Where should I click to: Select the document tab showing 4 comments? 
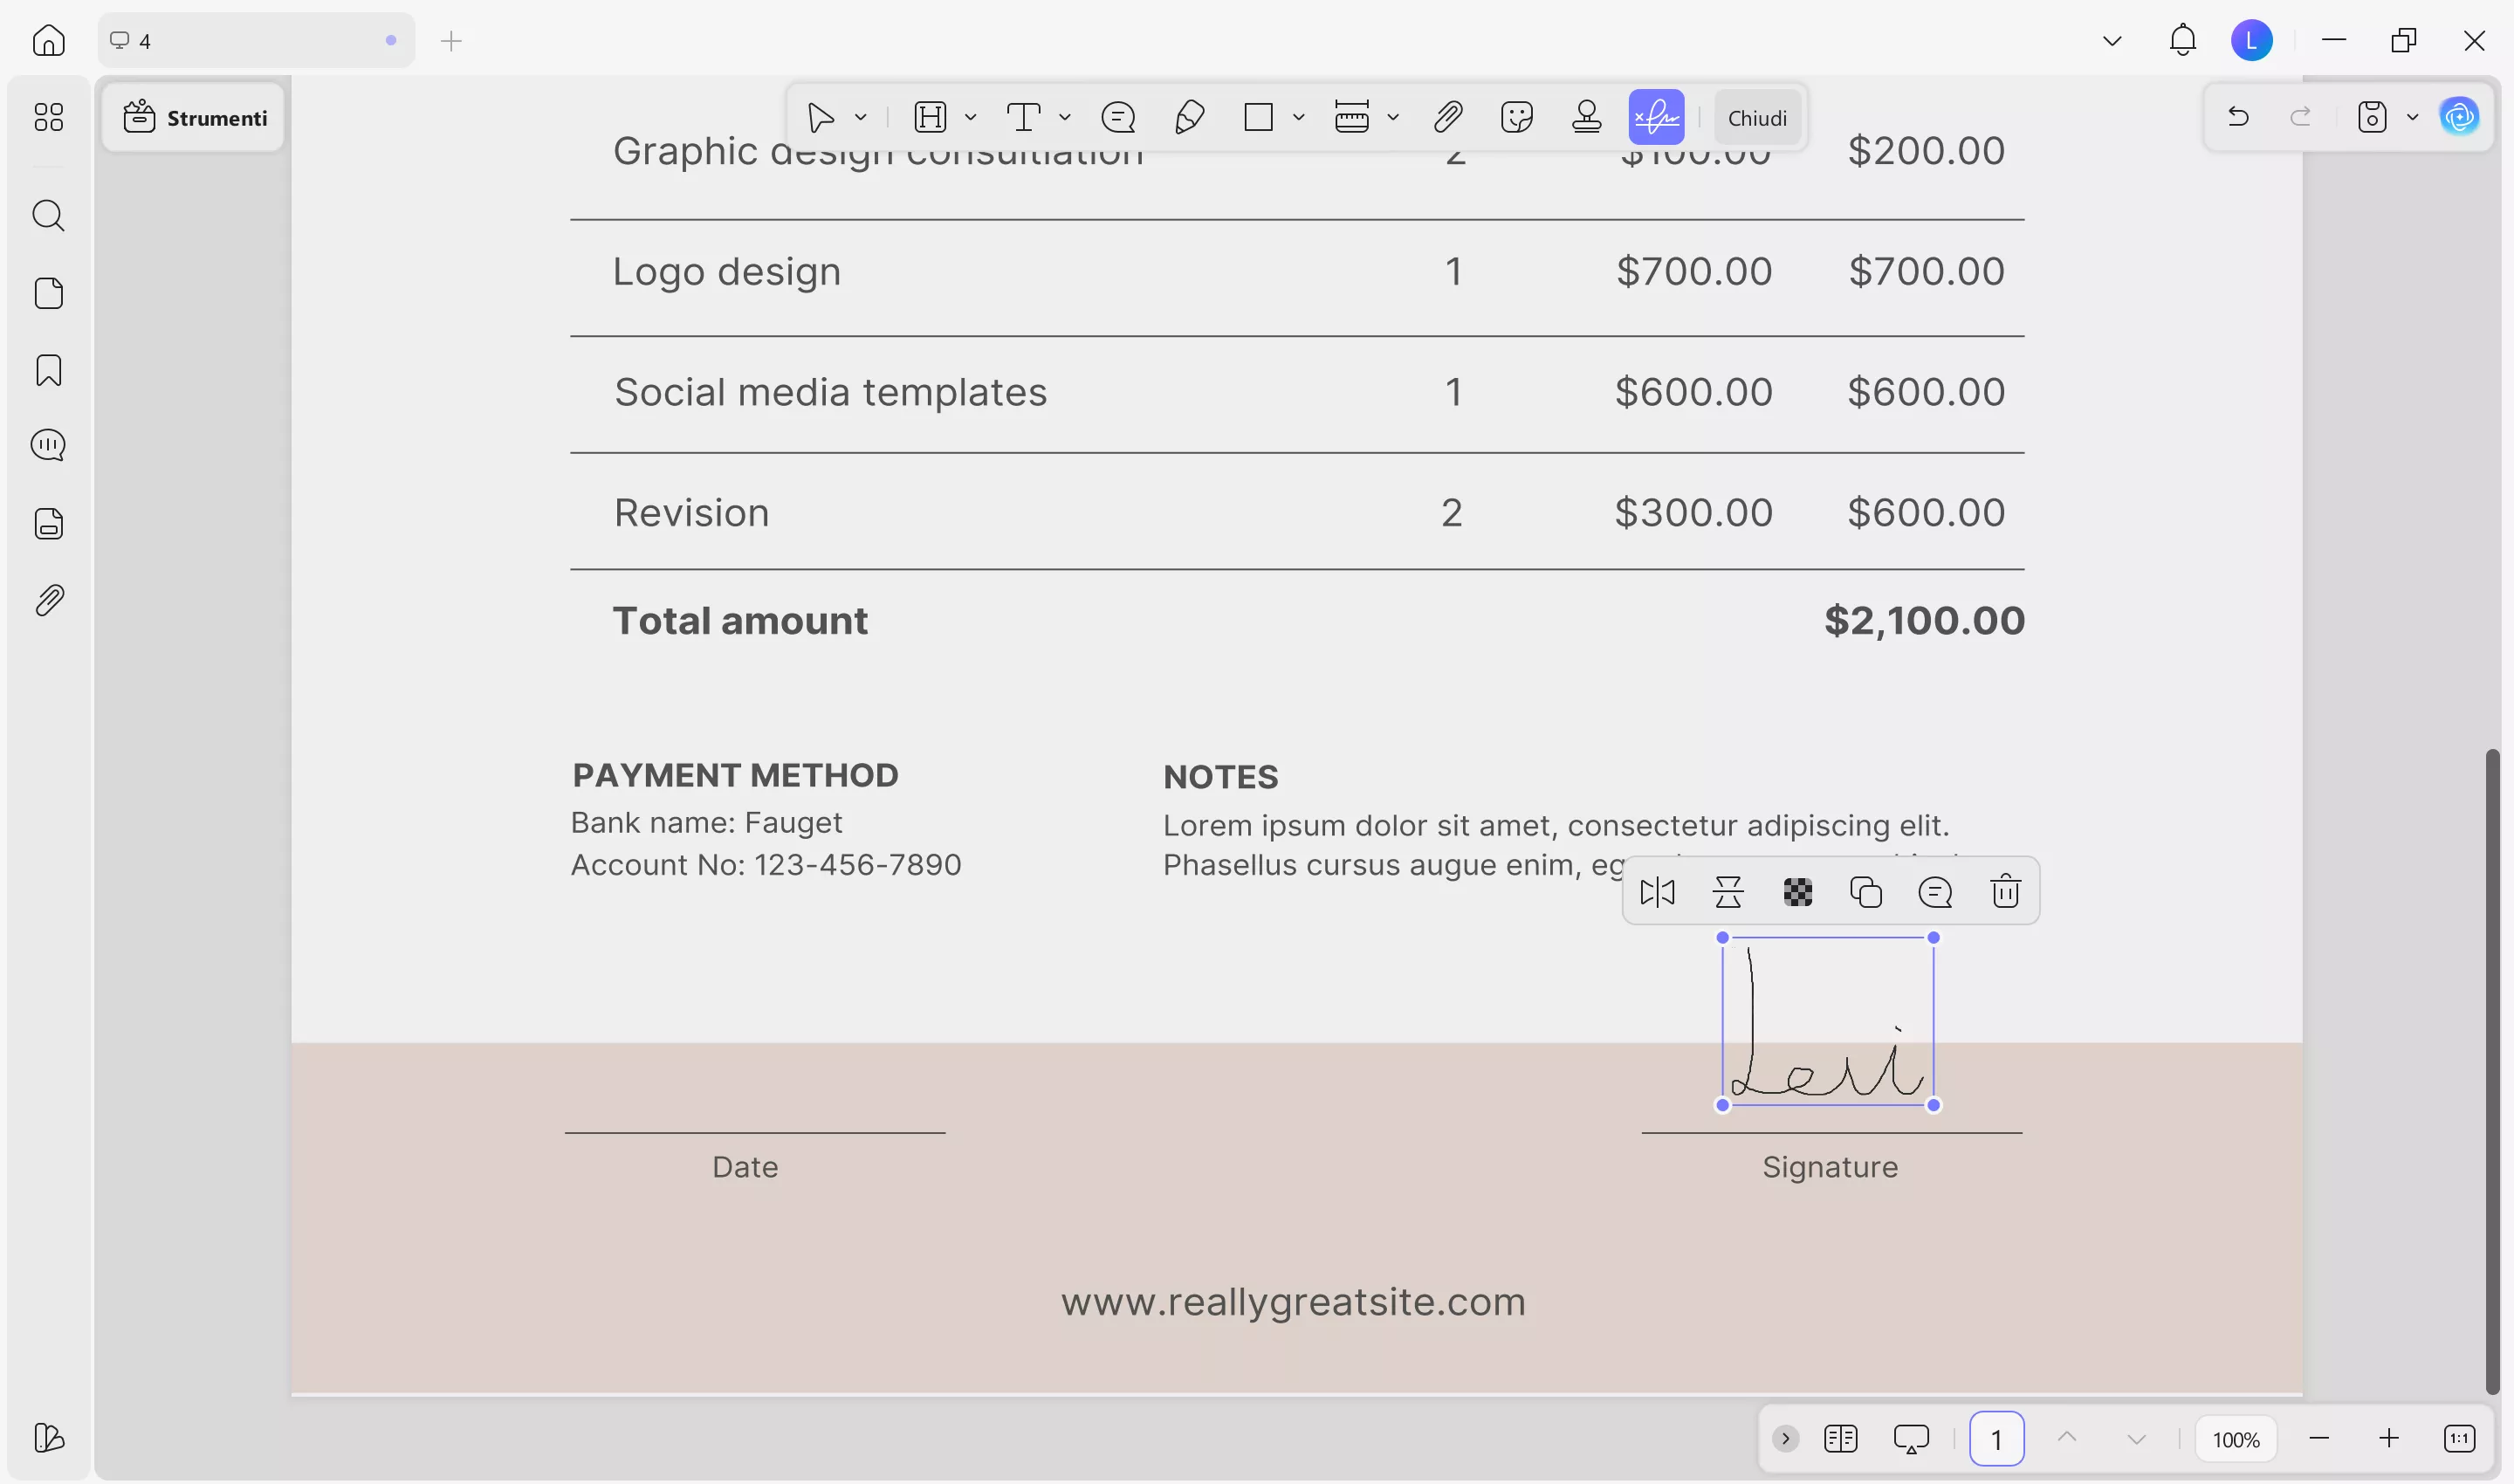tap(255, 41)
